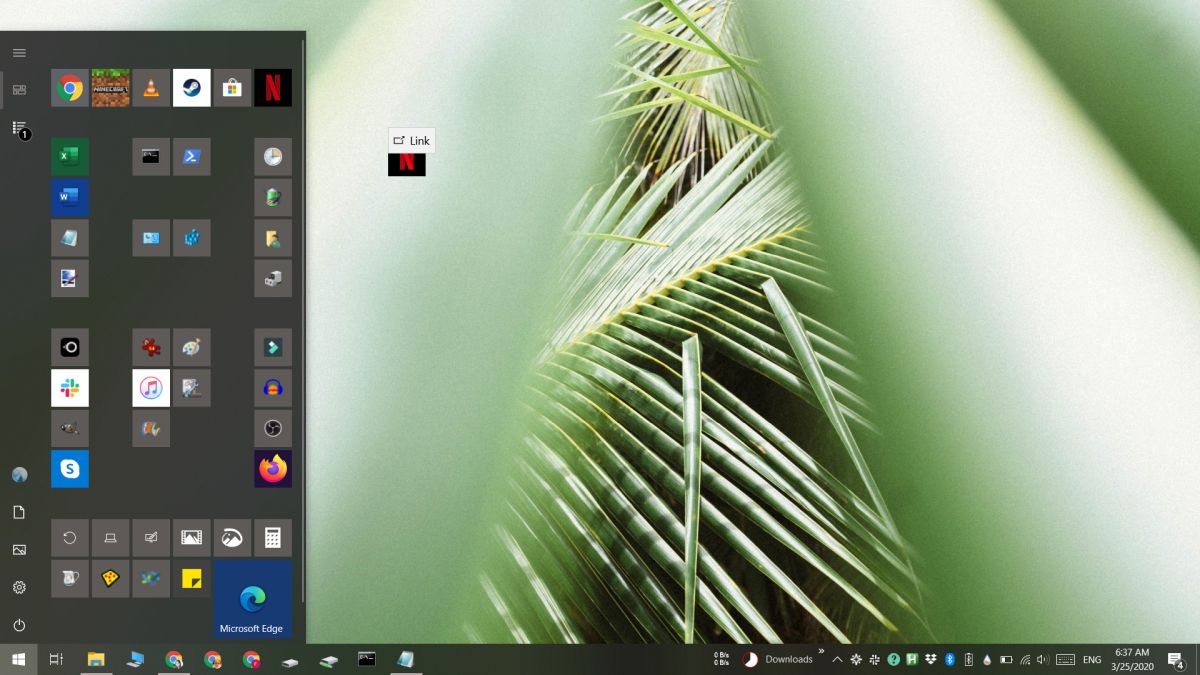Click the Slack icon in system tray
Screen dimensions: 1200x675
(x=874, y=659)
